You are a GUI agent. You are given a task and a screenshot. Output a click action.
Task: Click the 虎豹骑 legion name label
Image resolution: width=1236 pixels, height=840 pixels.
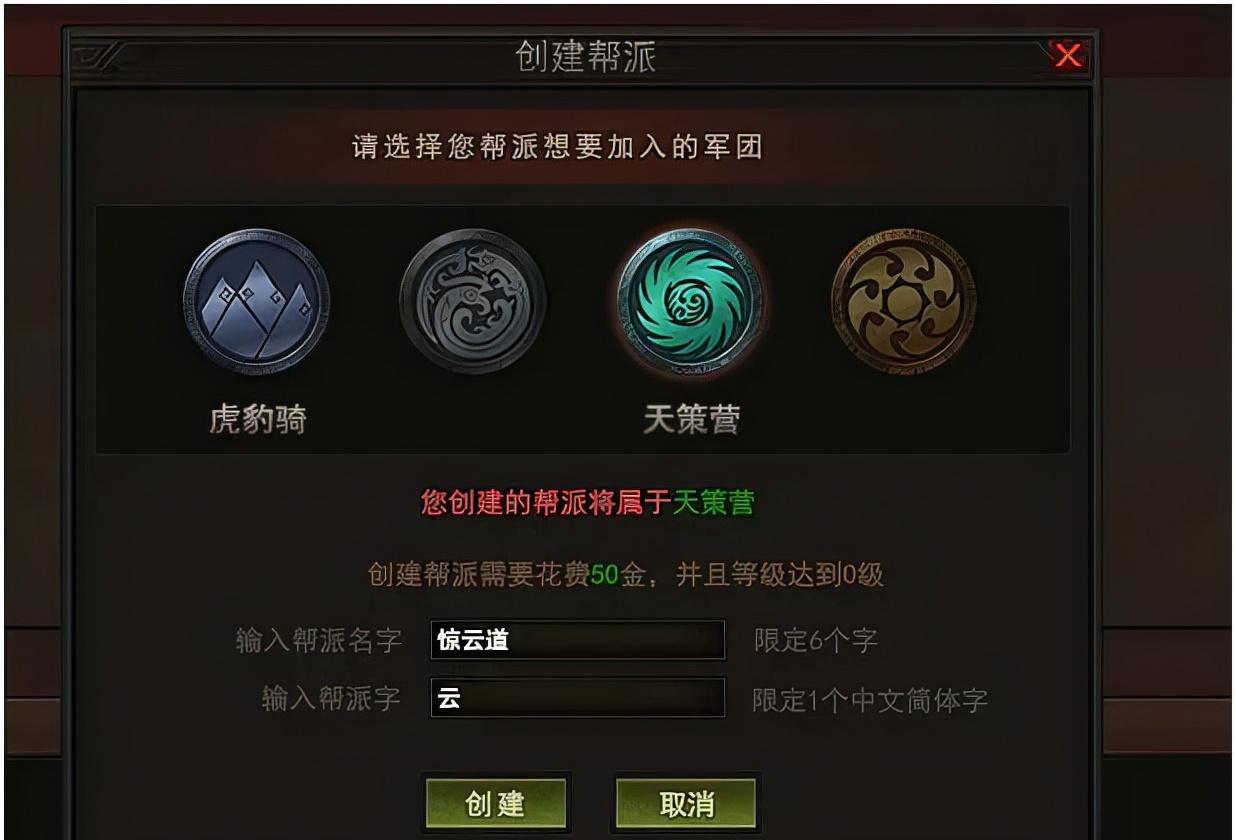point(256,420)
